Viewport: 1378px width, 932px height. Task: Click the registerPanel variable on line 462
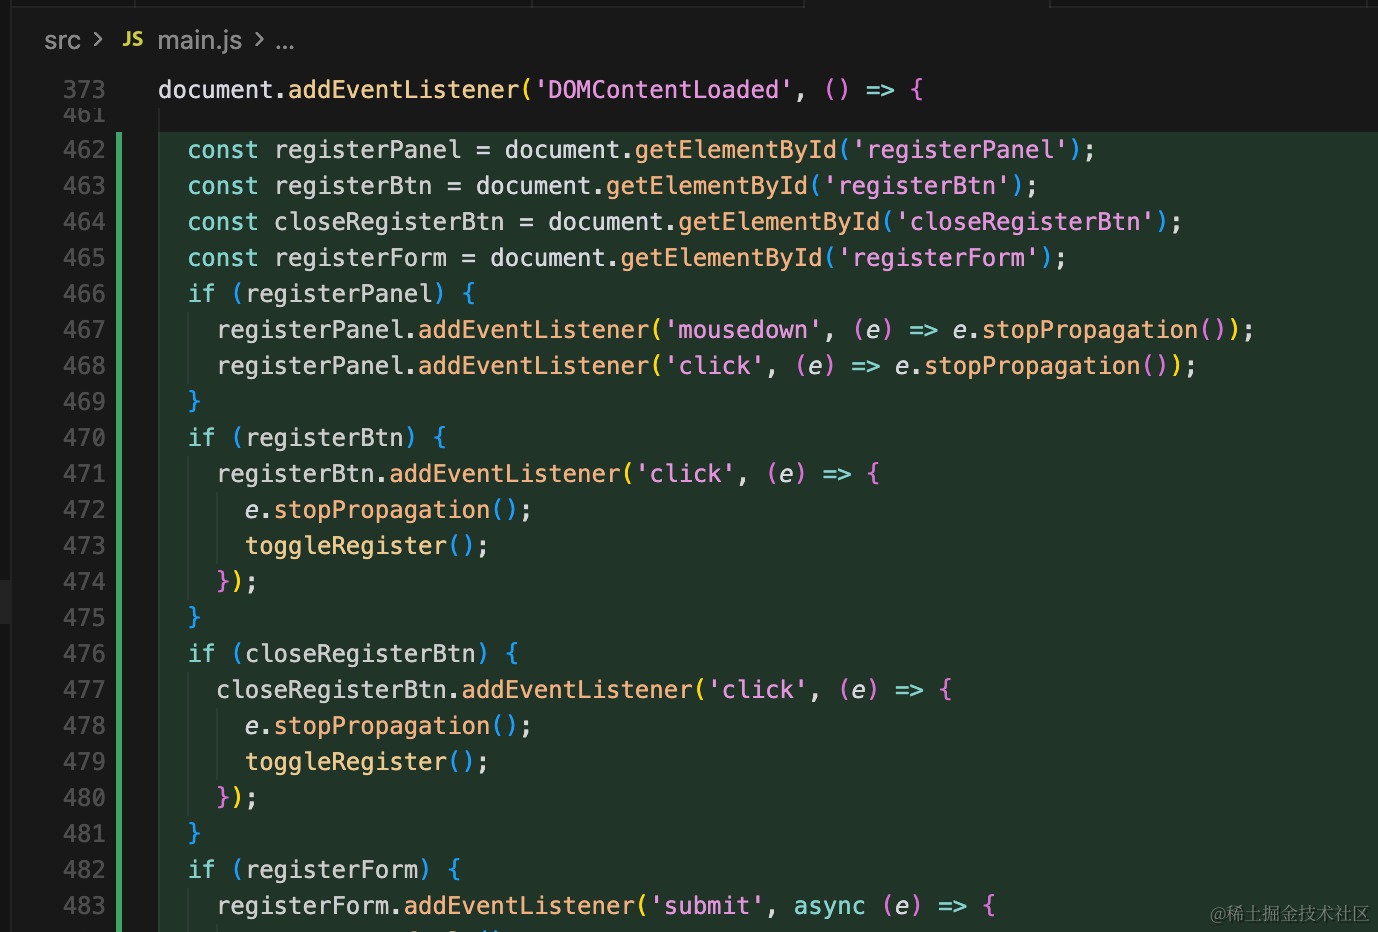[x=368, y=150]
